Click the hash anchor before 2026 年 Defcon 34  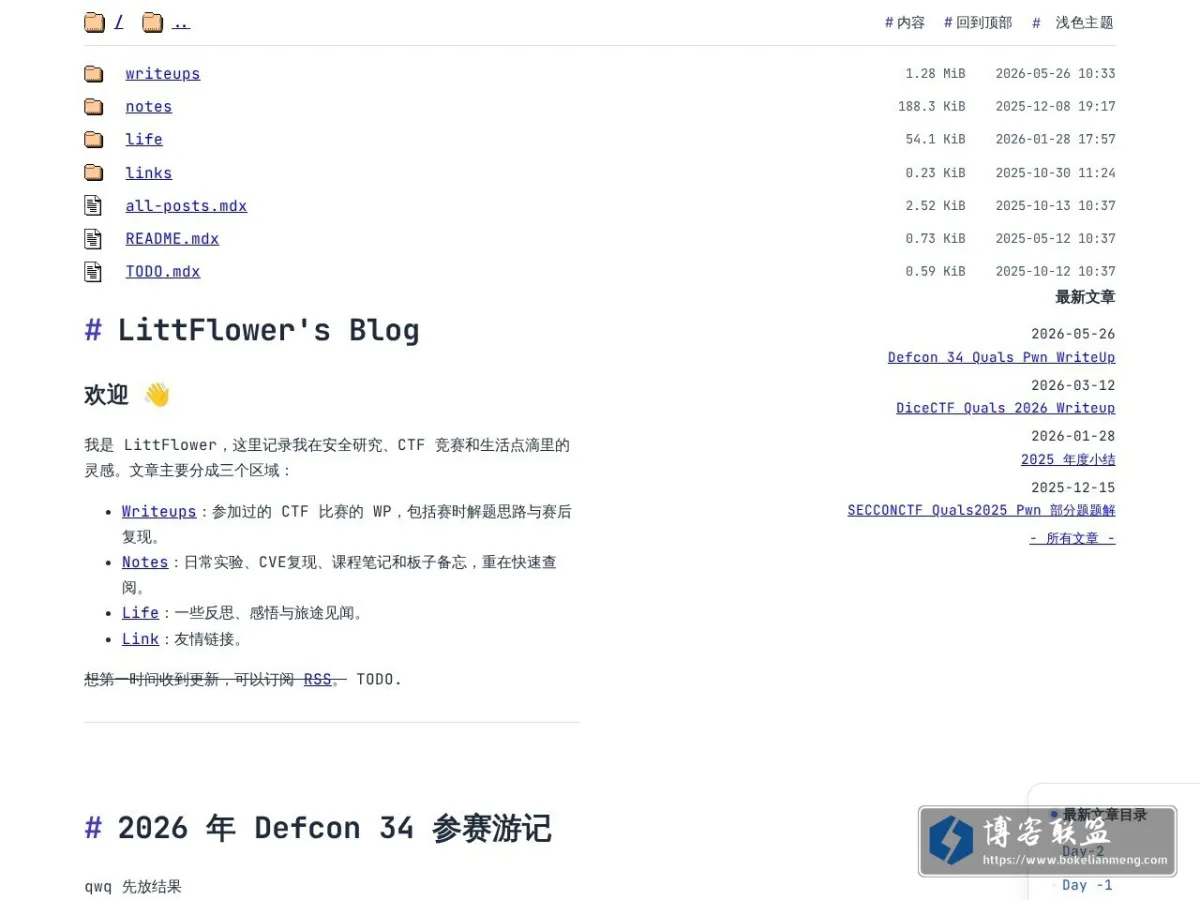point(93,828)
